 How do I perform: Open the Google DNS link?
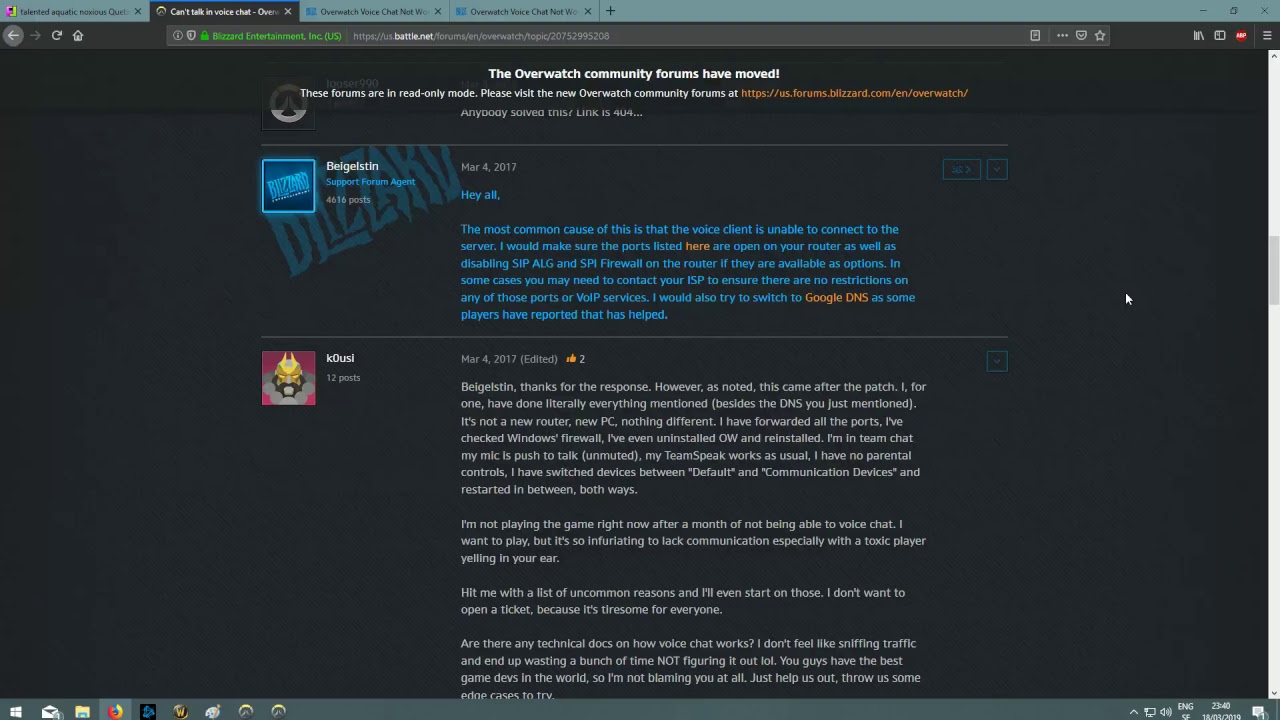pos(836,297)
